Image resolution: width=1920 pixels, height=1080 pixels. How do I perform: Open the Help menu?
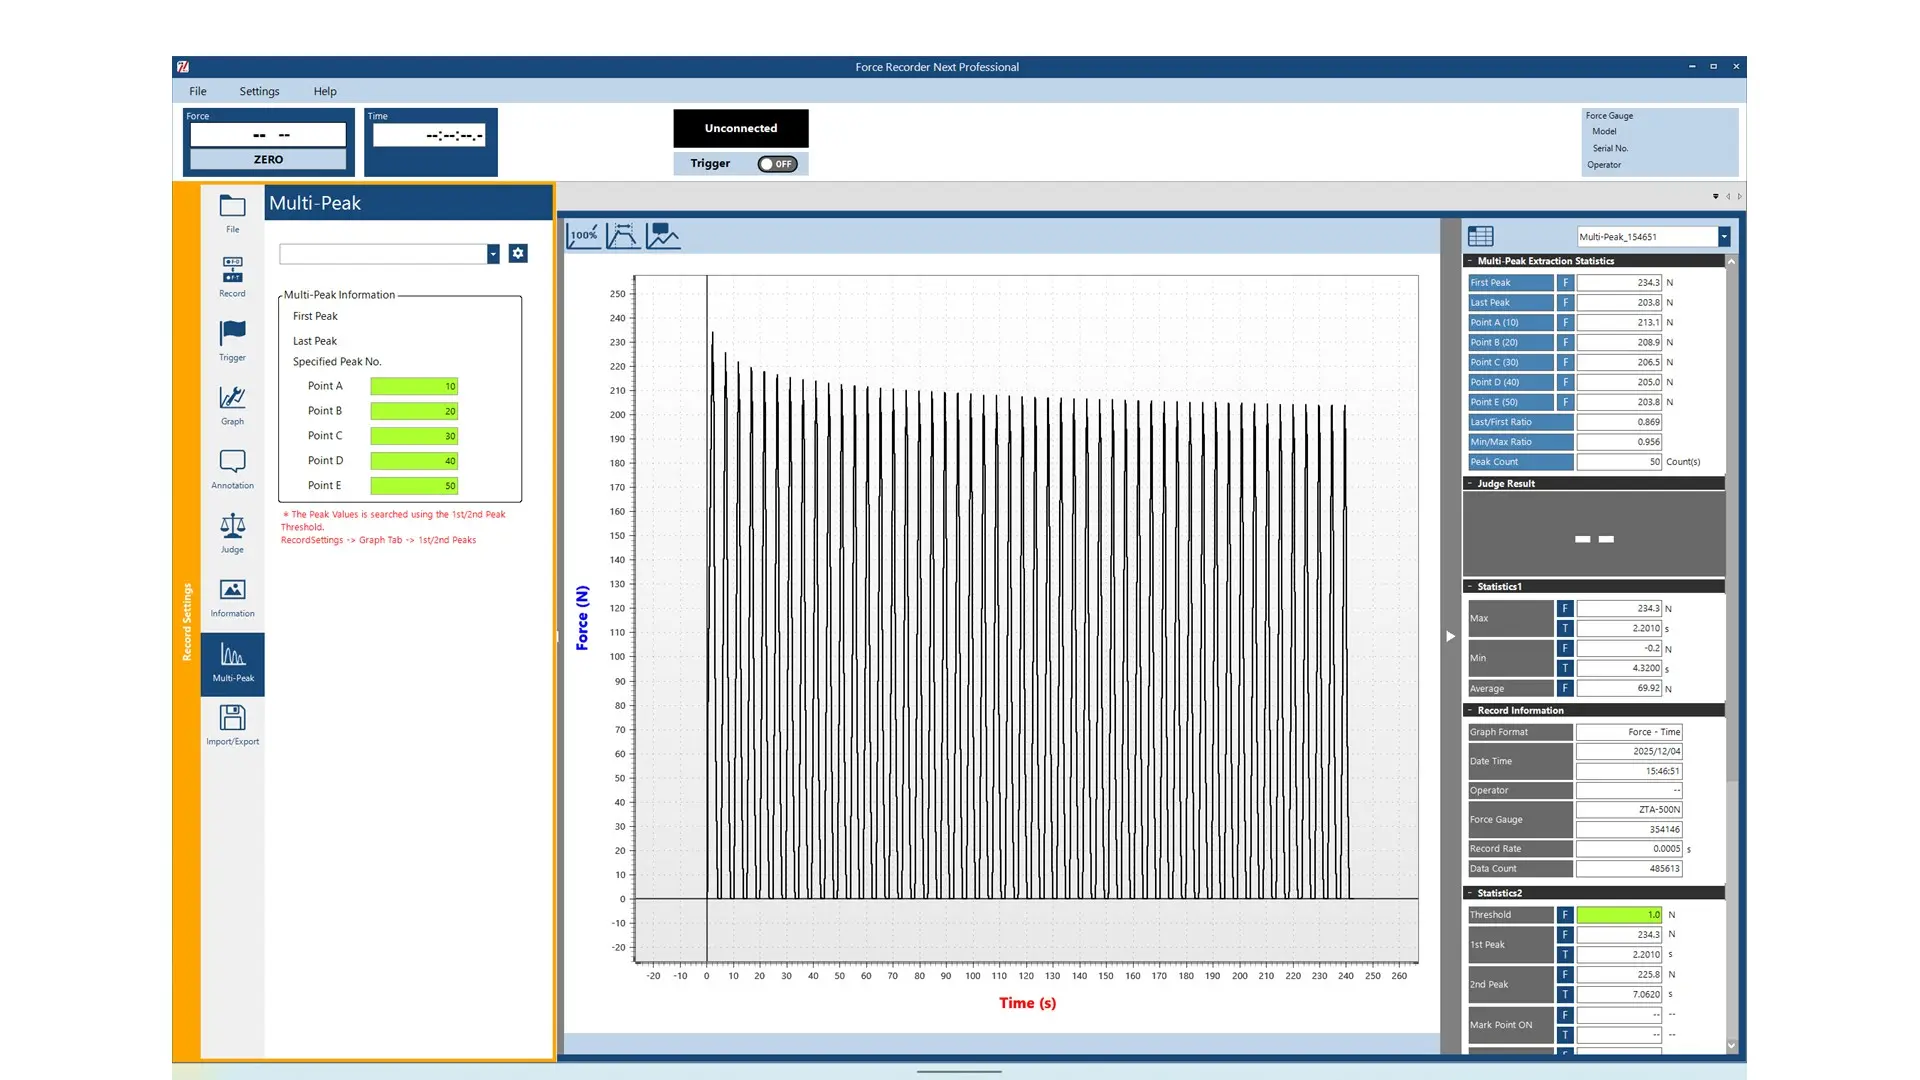[x=325, y=91]
